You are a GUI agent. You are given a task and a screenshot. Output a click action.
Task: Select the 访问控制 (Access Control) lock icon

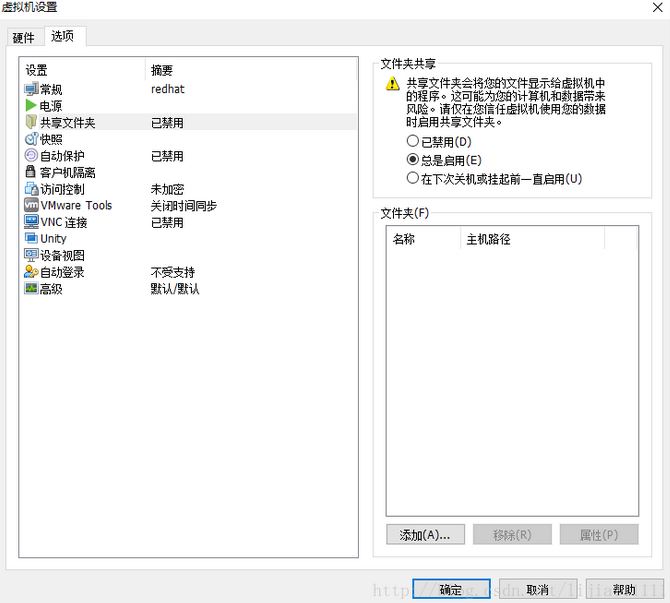pyautogui.click(x=31, y=189)
